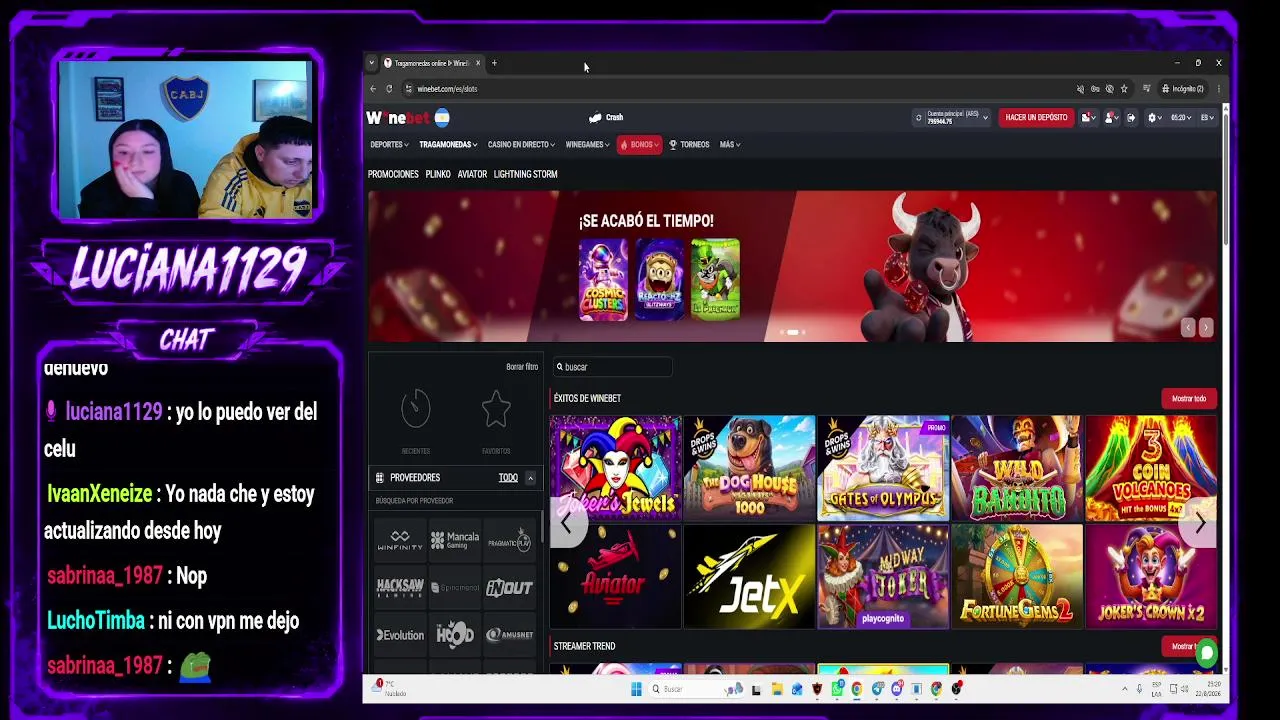The image size is (1280, 720).
Task: Select the Hacksaw Gaming provider logo
Action: click(x=400, y=587)
